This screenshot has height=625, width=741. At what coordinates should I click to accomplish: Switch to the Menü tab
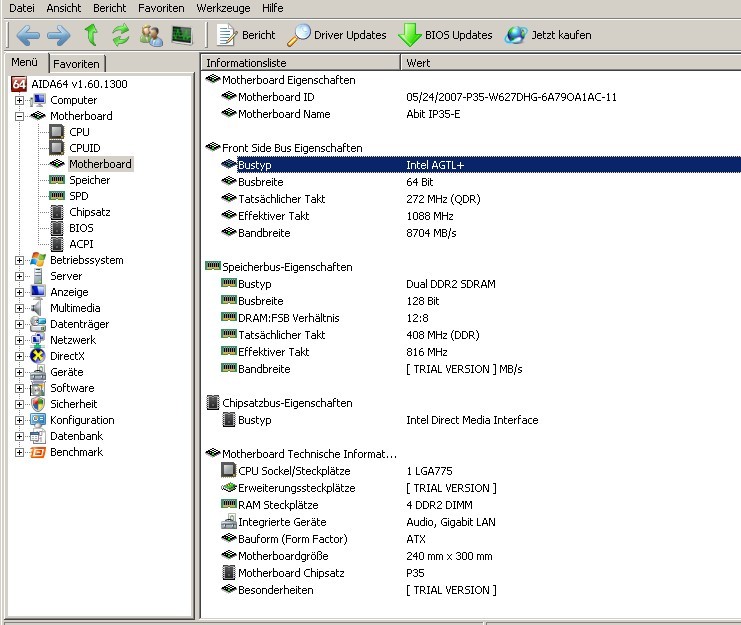pos(25,62)
